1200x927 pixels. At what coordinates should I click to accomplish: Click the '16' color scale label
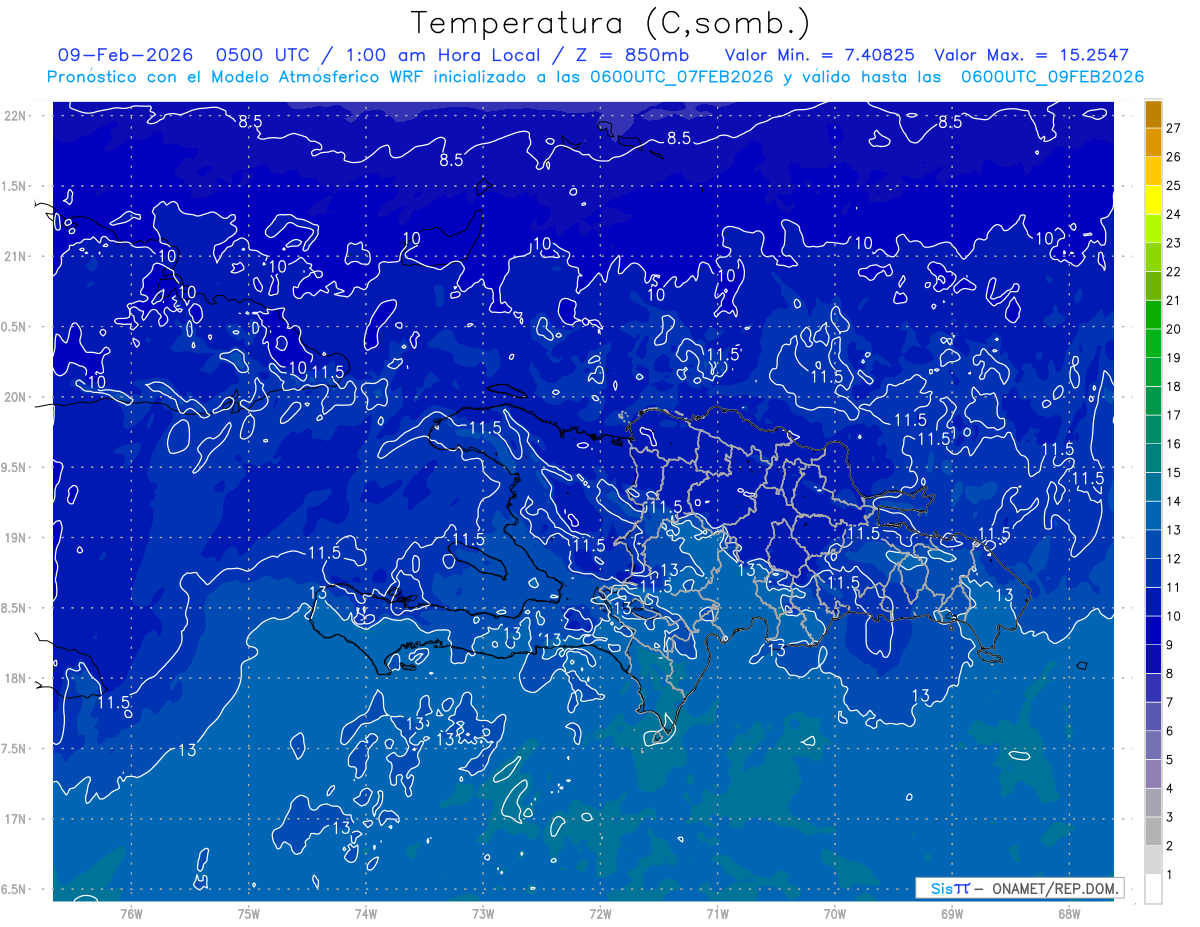1174,444
